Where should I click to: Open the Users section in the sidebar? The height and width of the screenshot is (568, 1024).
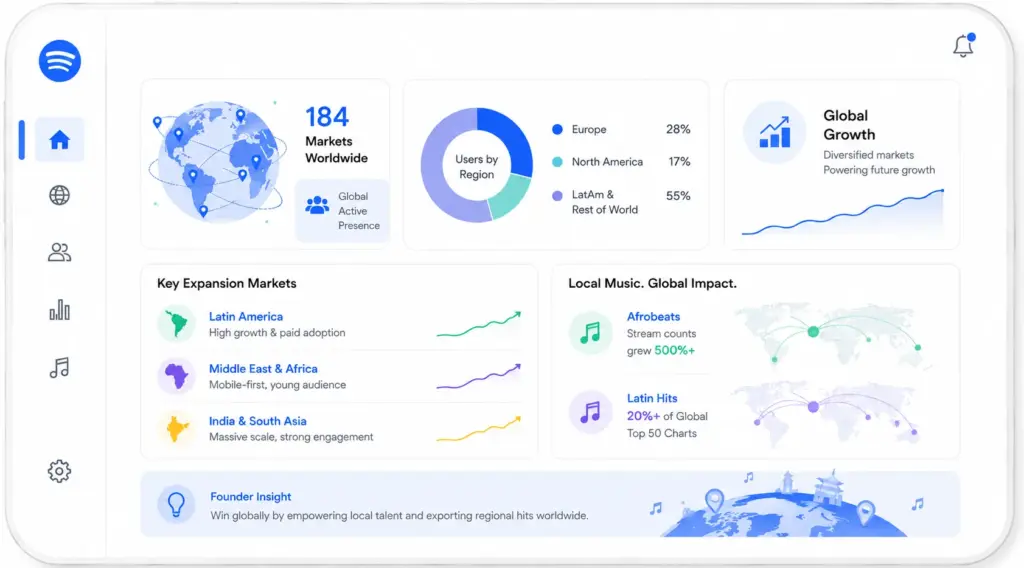59,252
